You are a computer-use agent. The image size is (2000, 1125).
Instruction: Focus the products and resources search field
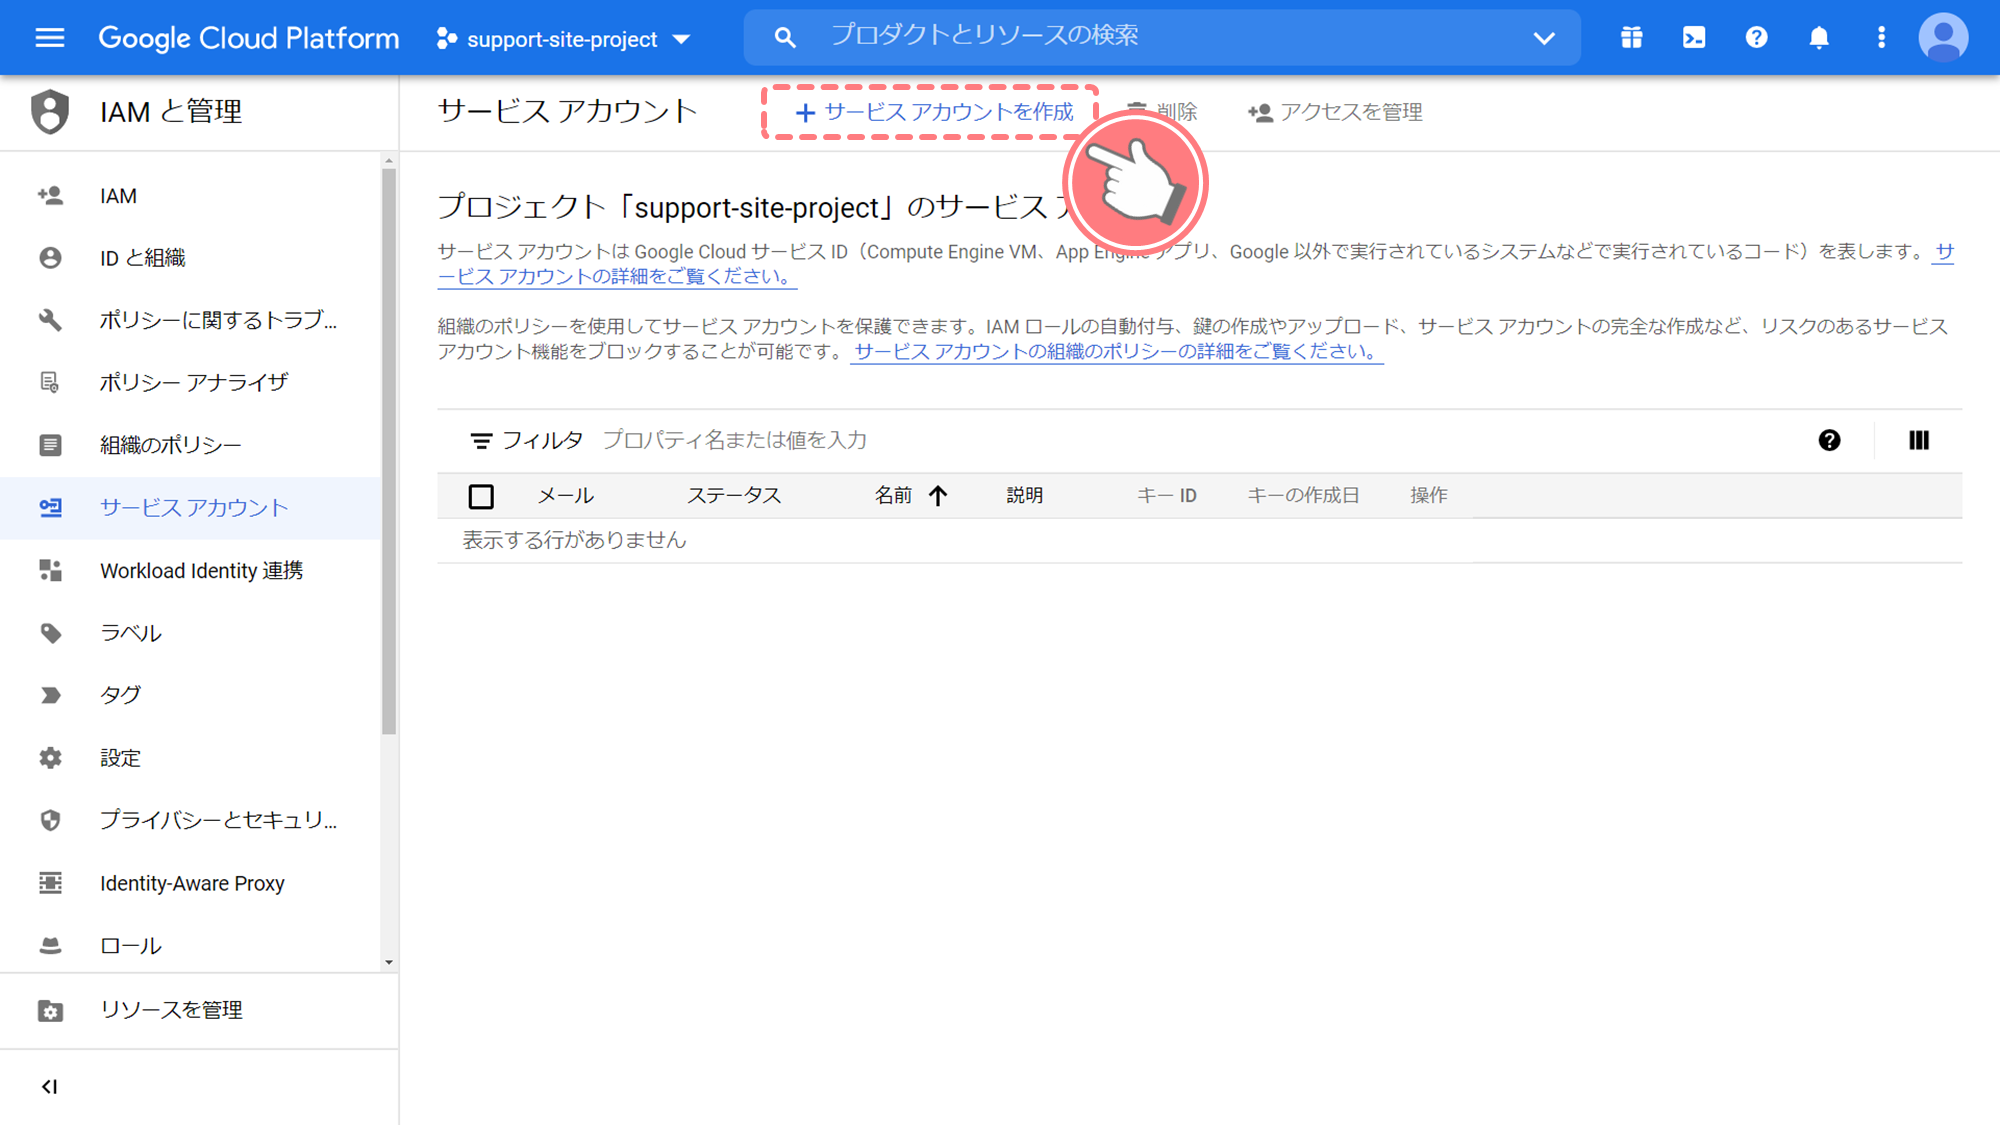(x=1160, y=36)
